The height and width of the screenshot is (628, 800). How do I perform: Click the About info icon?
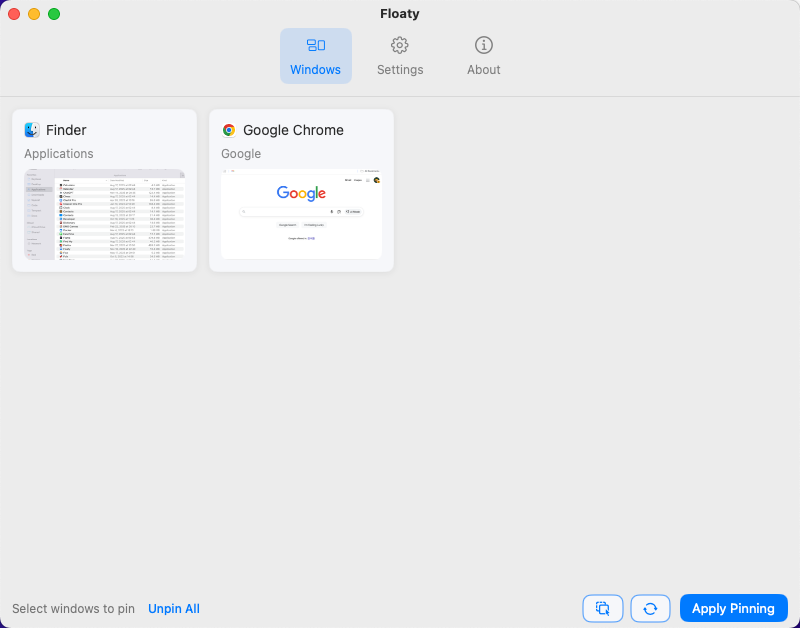[x=483, y=46]
